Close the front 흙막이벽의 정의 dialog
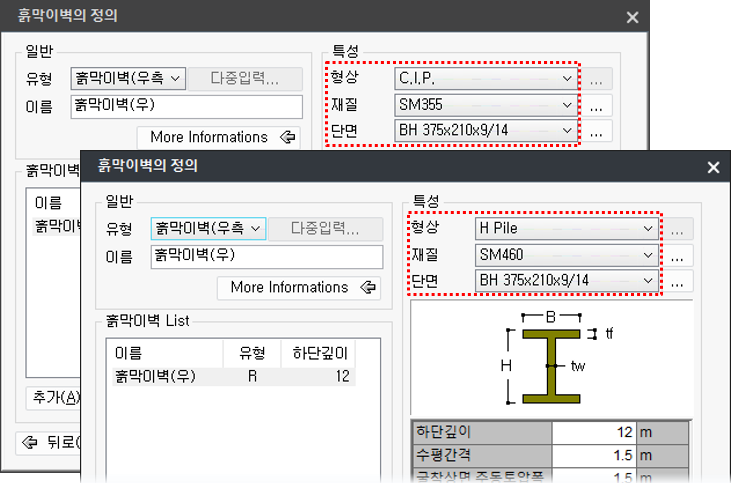This screenshot has width=731, height=483. (713, 168)
